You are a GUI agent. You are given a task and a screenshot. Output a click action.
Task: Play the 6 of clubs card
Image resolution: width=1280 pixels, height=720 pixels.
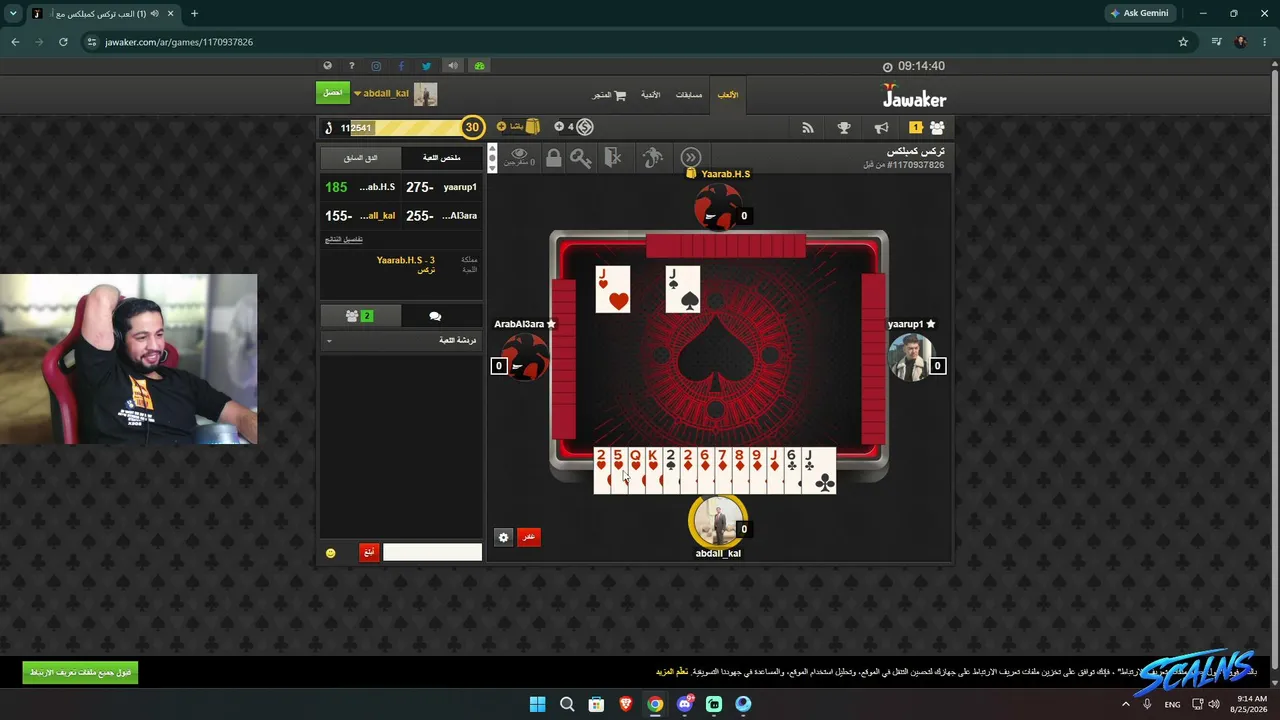(792, 470)
